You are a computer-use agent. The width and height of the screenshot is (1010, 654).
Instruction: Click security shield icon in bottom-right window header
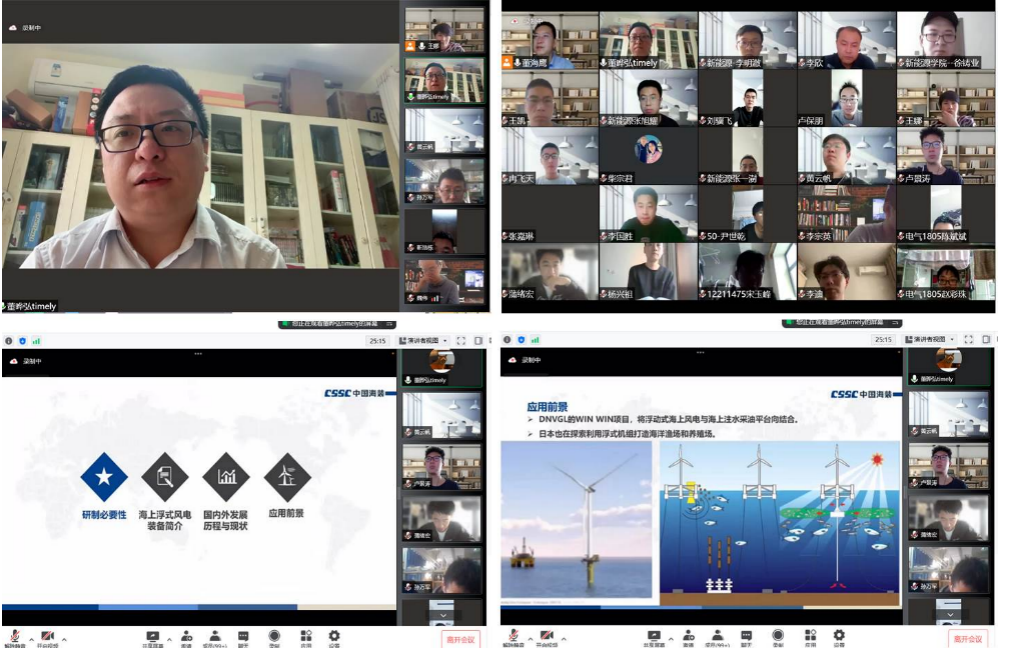521,340
